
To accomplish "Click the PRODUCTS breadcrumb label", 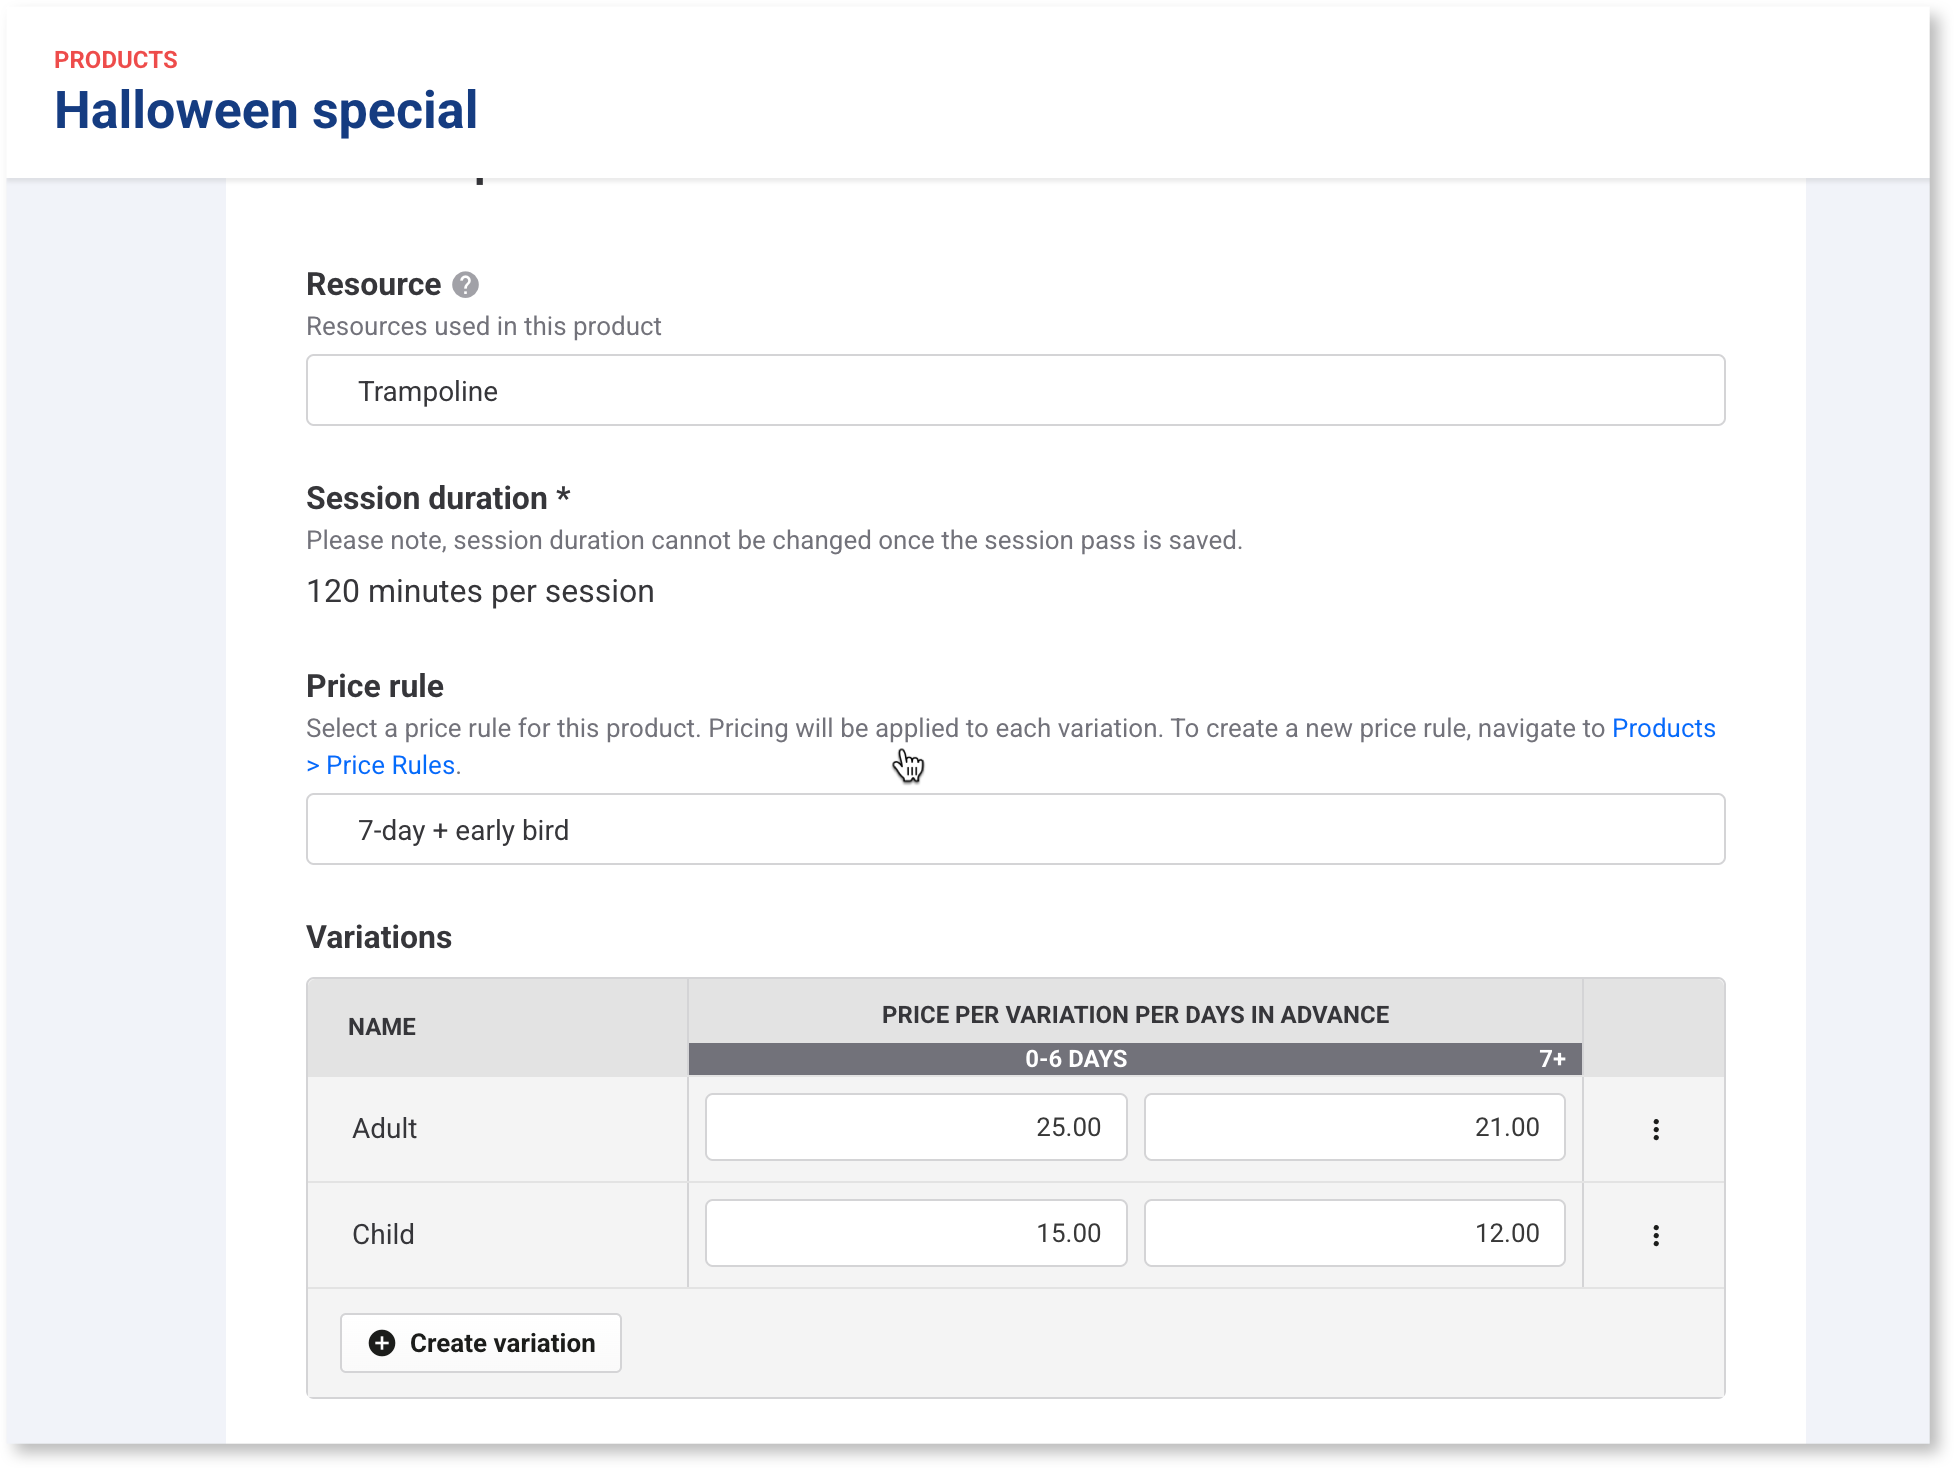I will 116,58.
